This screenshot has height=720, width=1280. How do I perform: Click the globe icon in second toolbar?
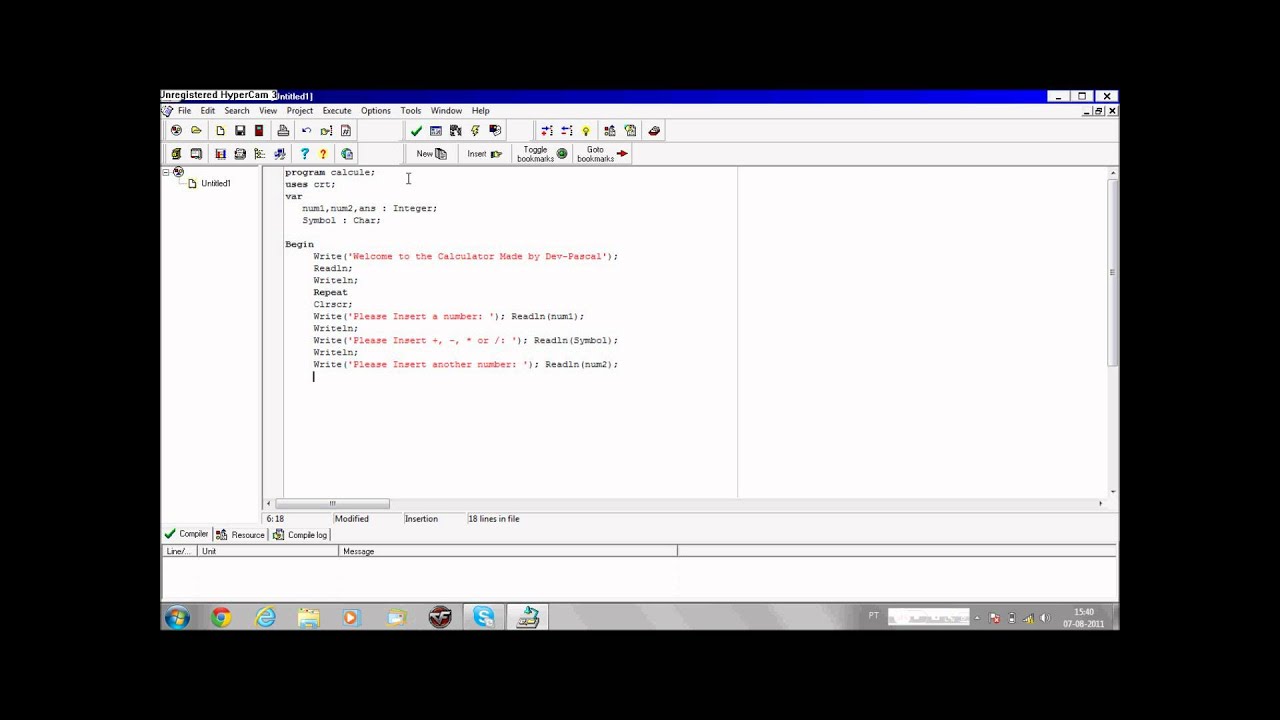tap(347, 154)
